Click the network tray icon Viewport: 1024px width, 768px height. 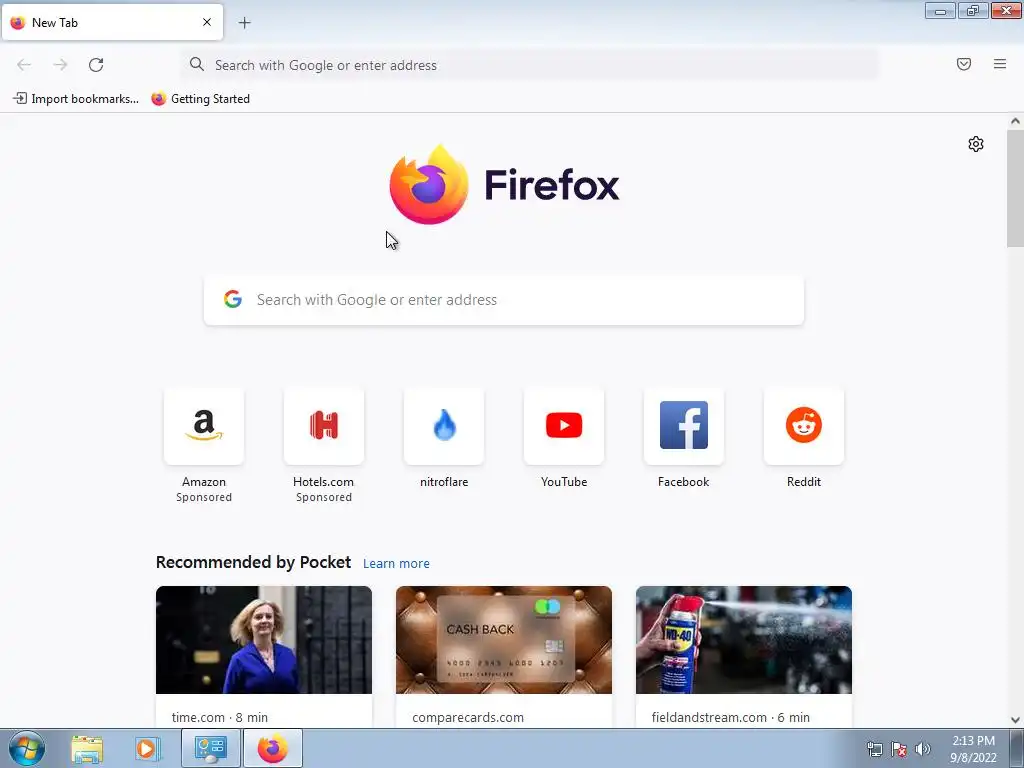[875, 749]
